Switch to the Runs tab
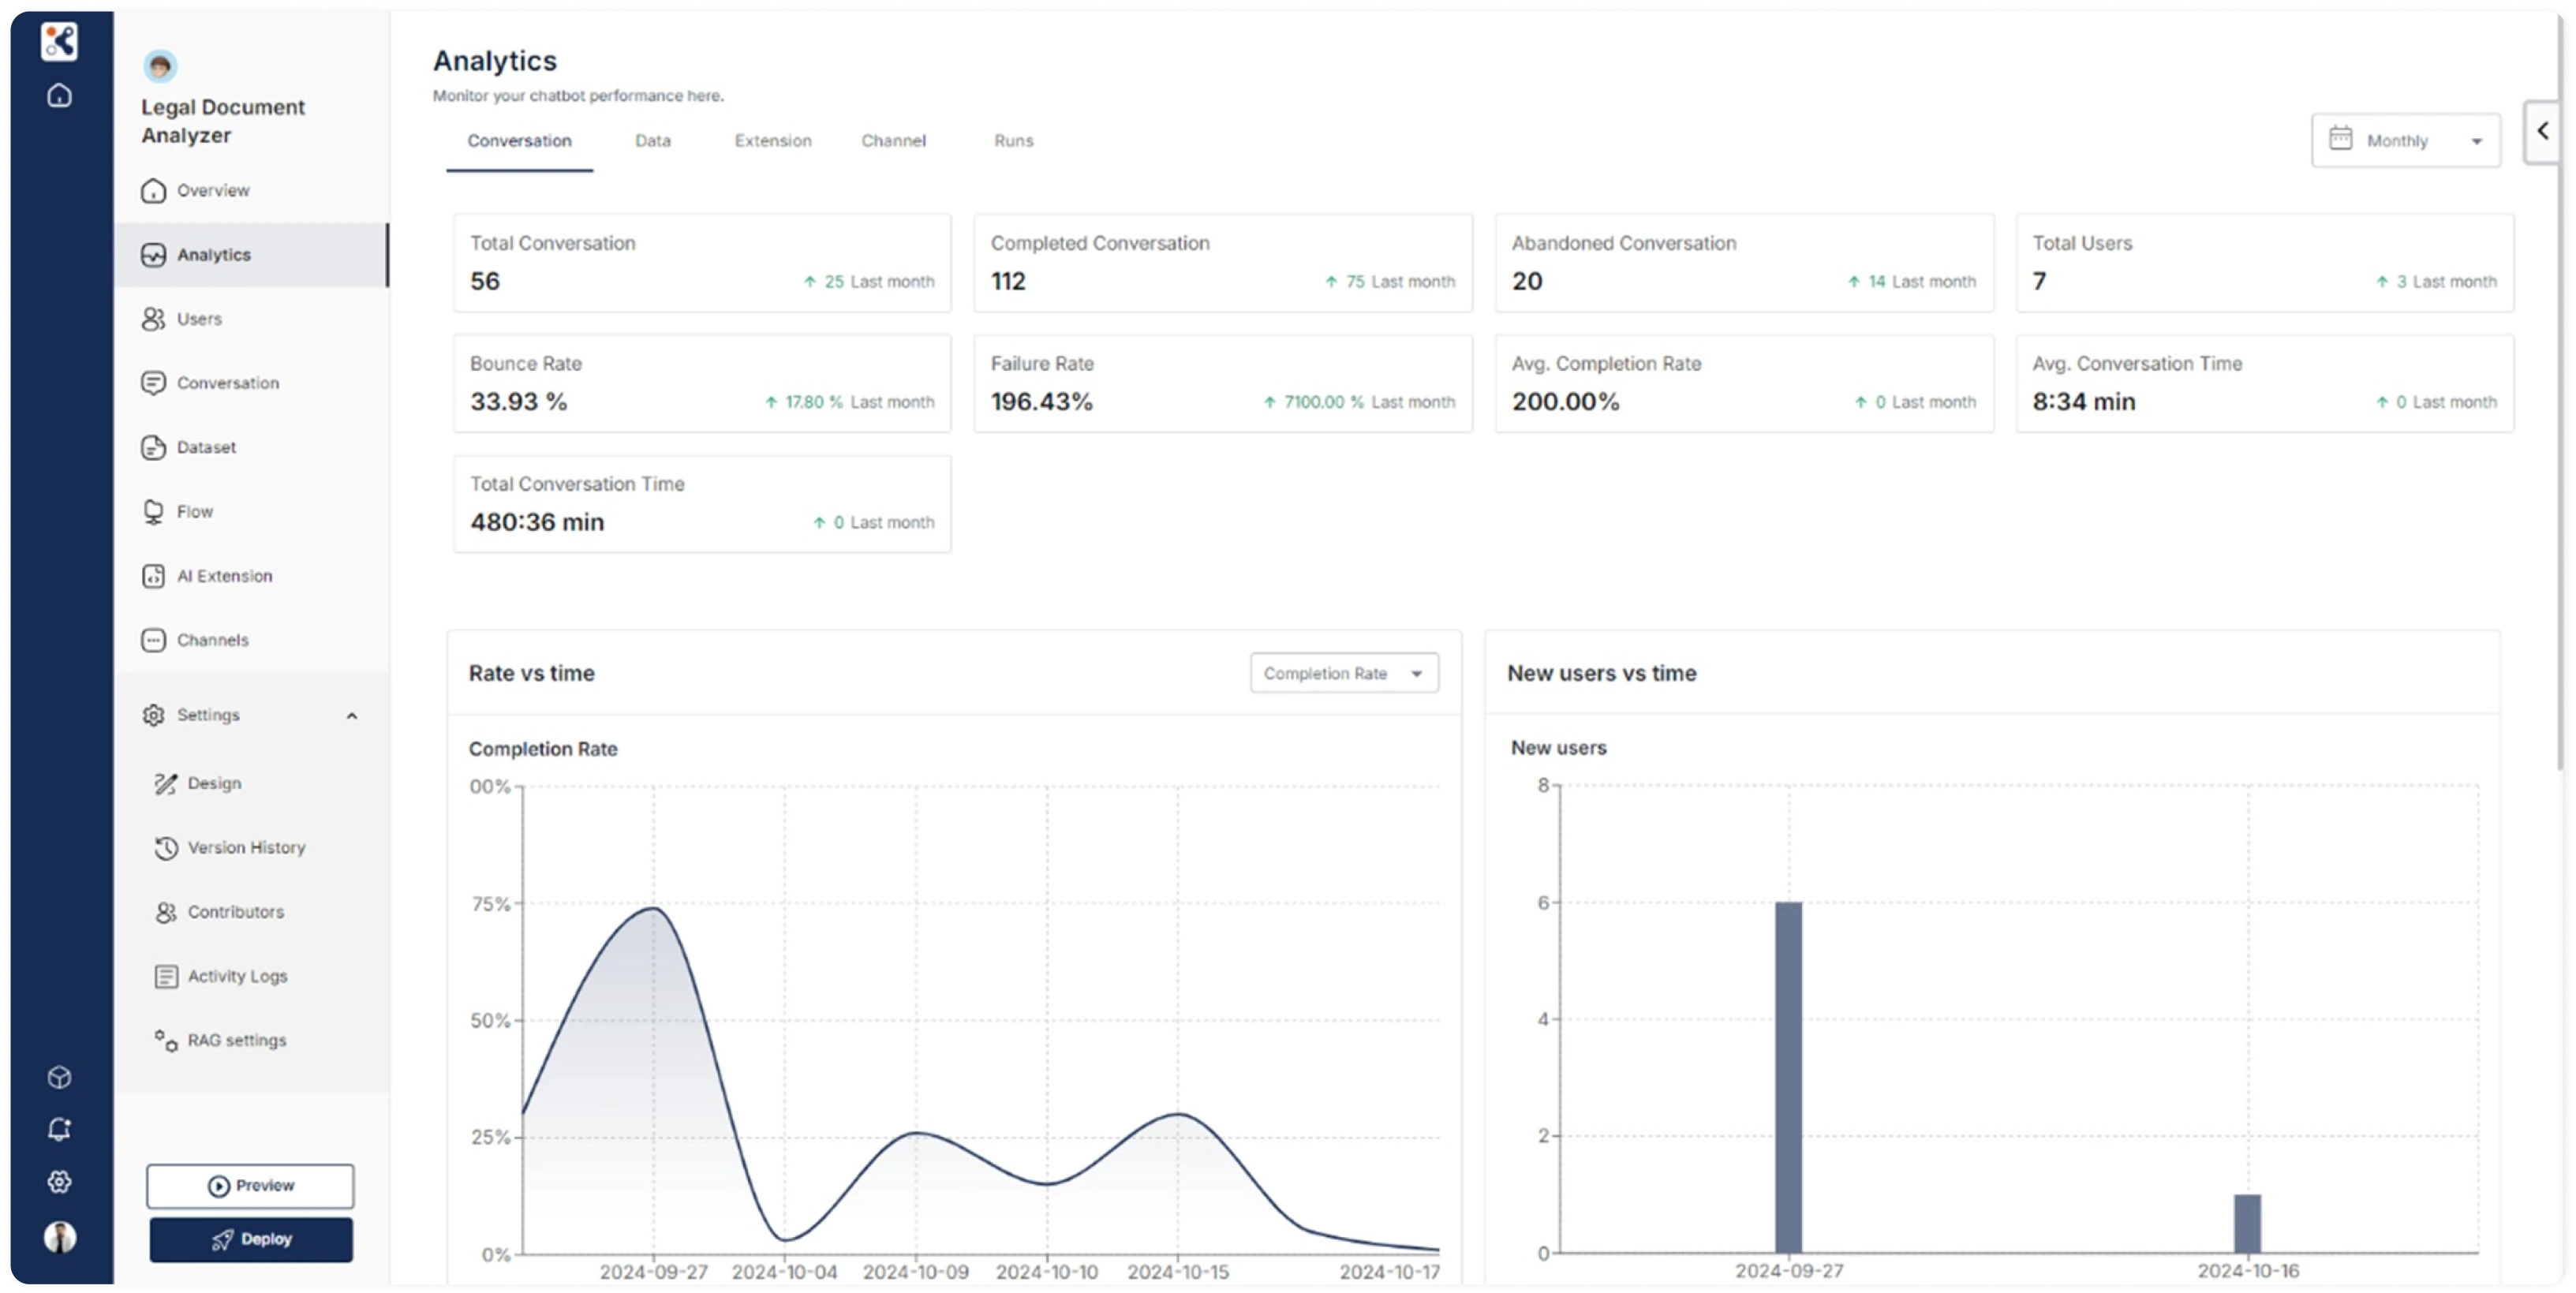Image resolution: width=2576 pixels, height=1293 pixels. [1013, 141]
